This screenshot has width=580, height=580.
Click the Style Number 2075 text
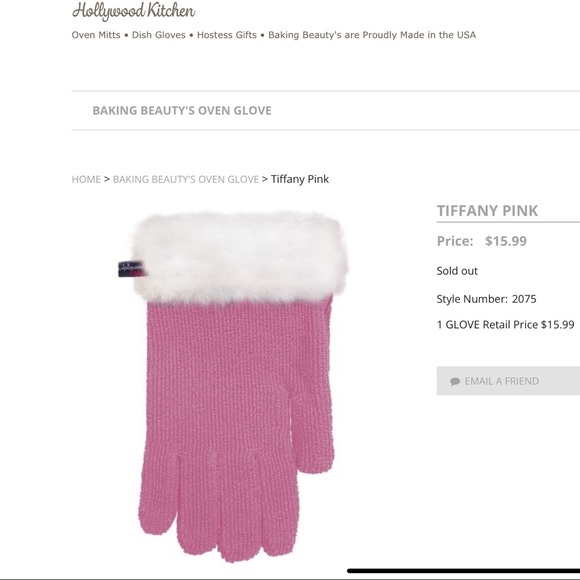click(486, 299)
